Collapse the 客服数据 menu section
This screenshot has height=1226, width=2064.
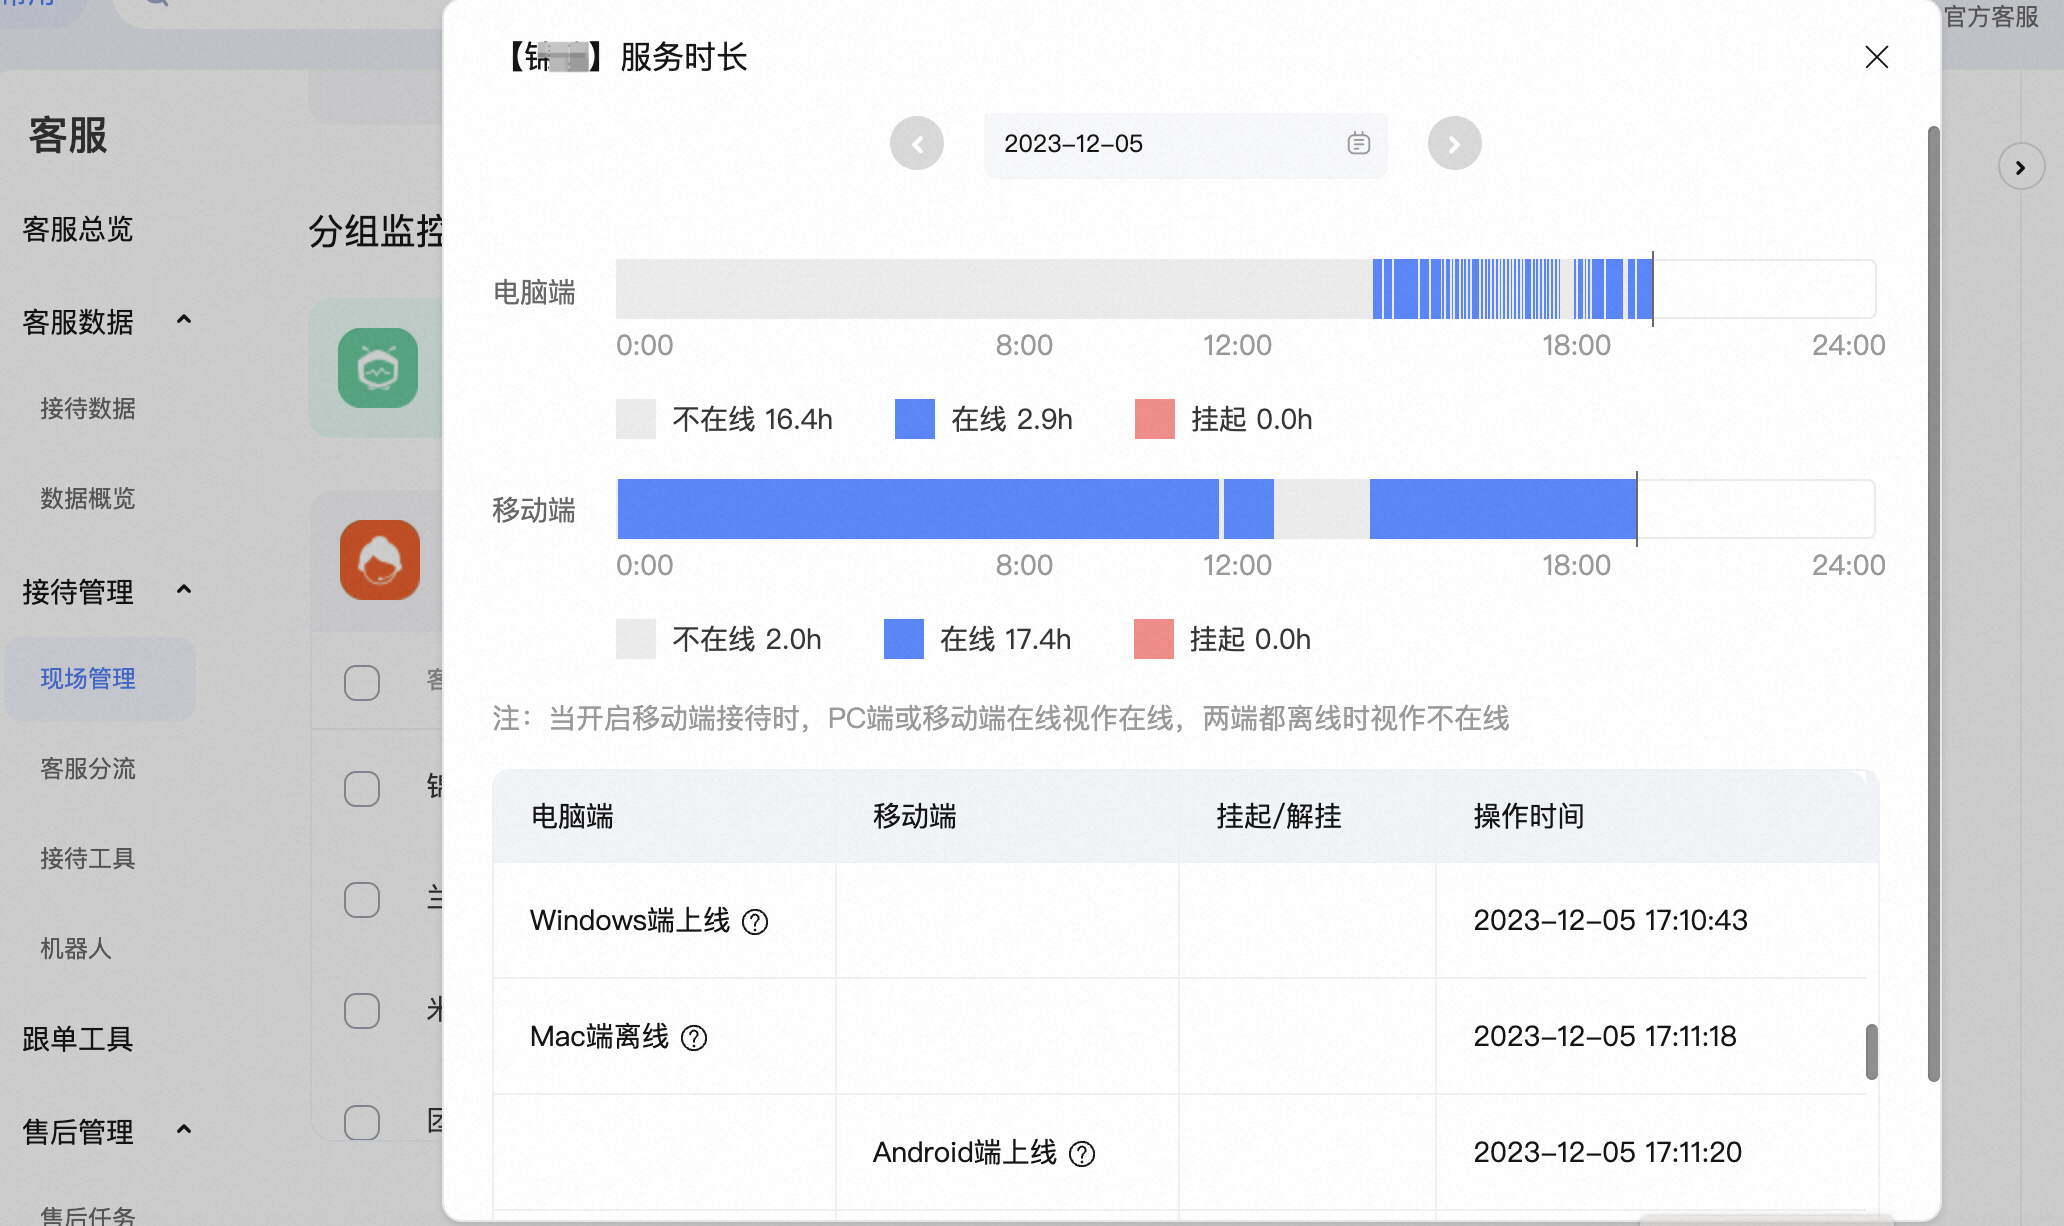pyautogui.click(x=184, y=320)
